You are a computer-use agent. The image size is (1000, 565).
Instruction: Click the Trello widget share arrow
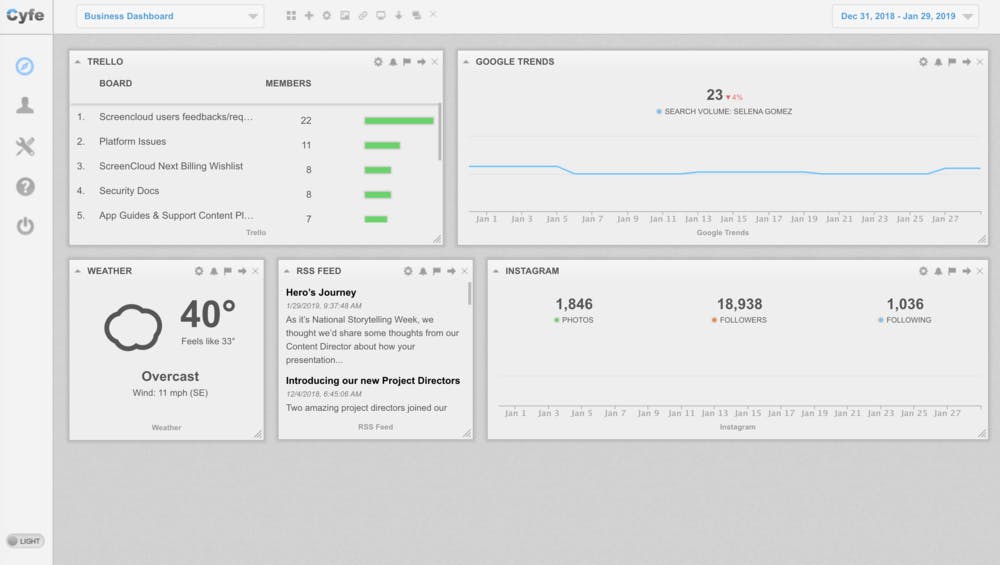[x=421, y=62]
